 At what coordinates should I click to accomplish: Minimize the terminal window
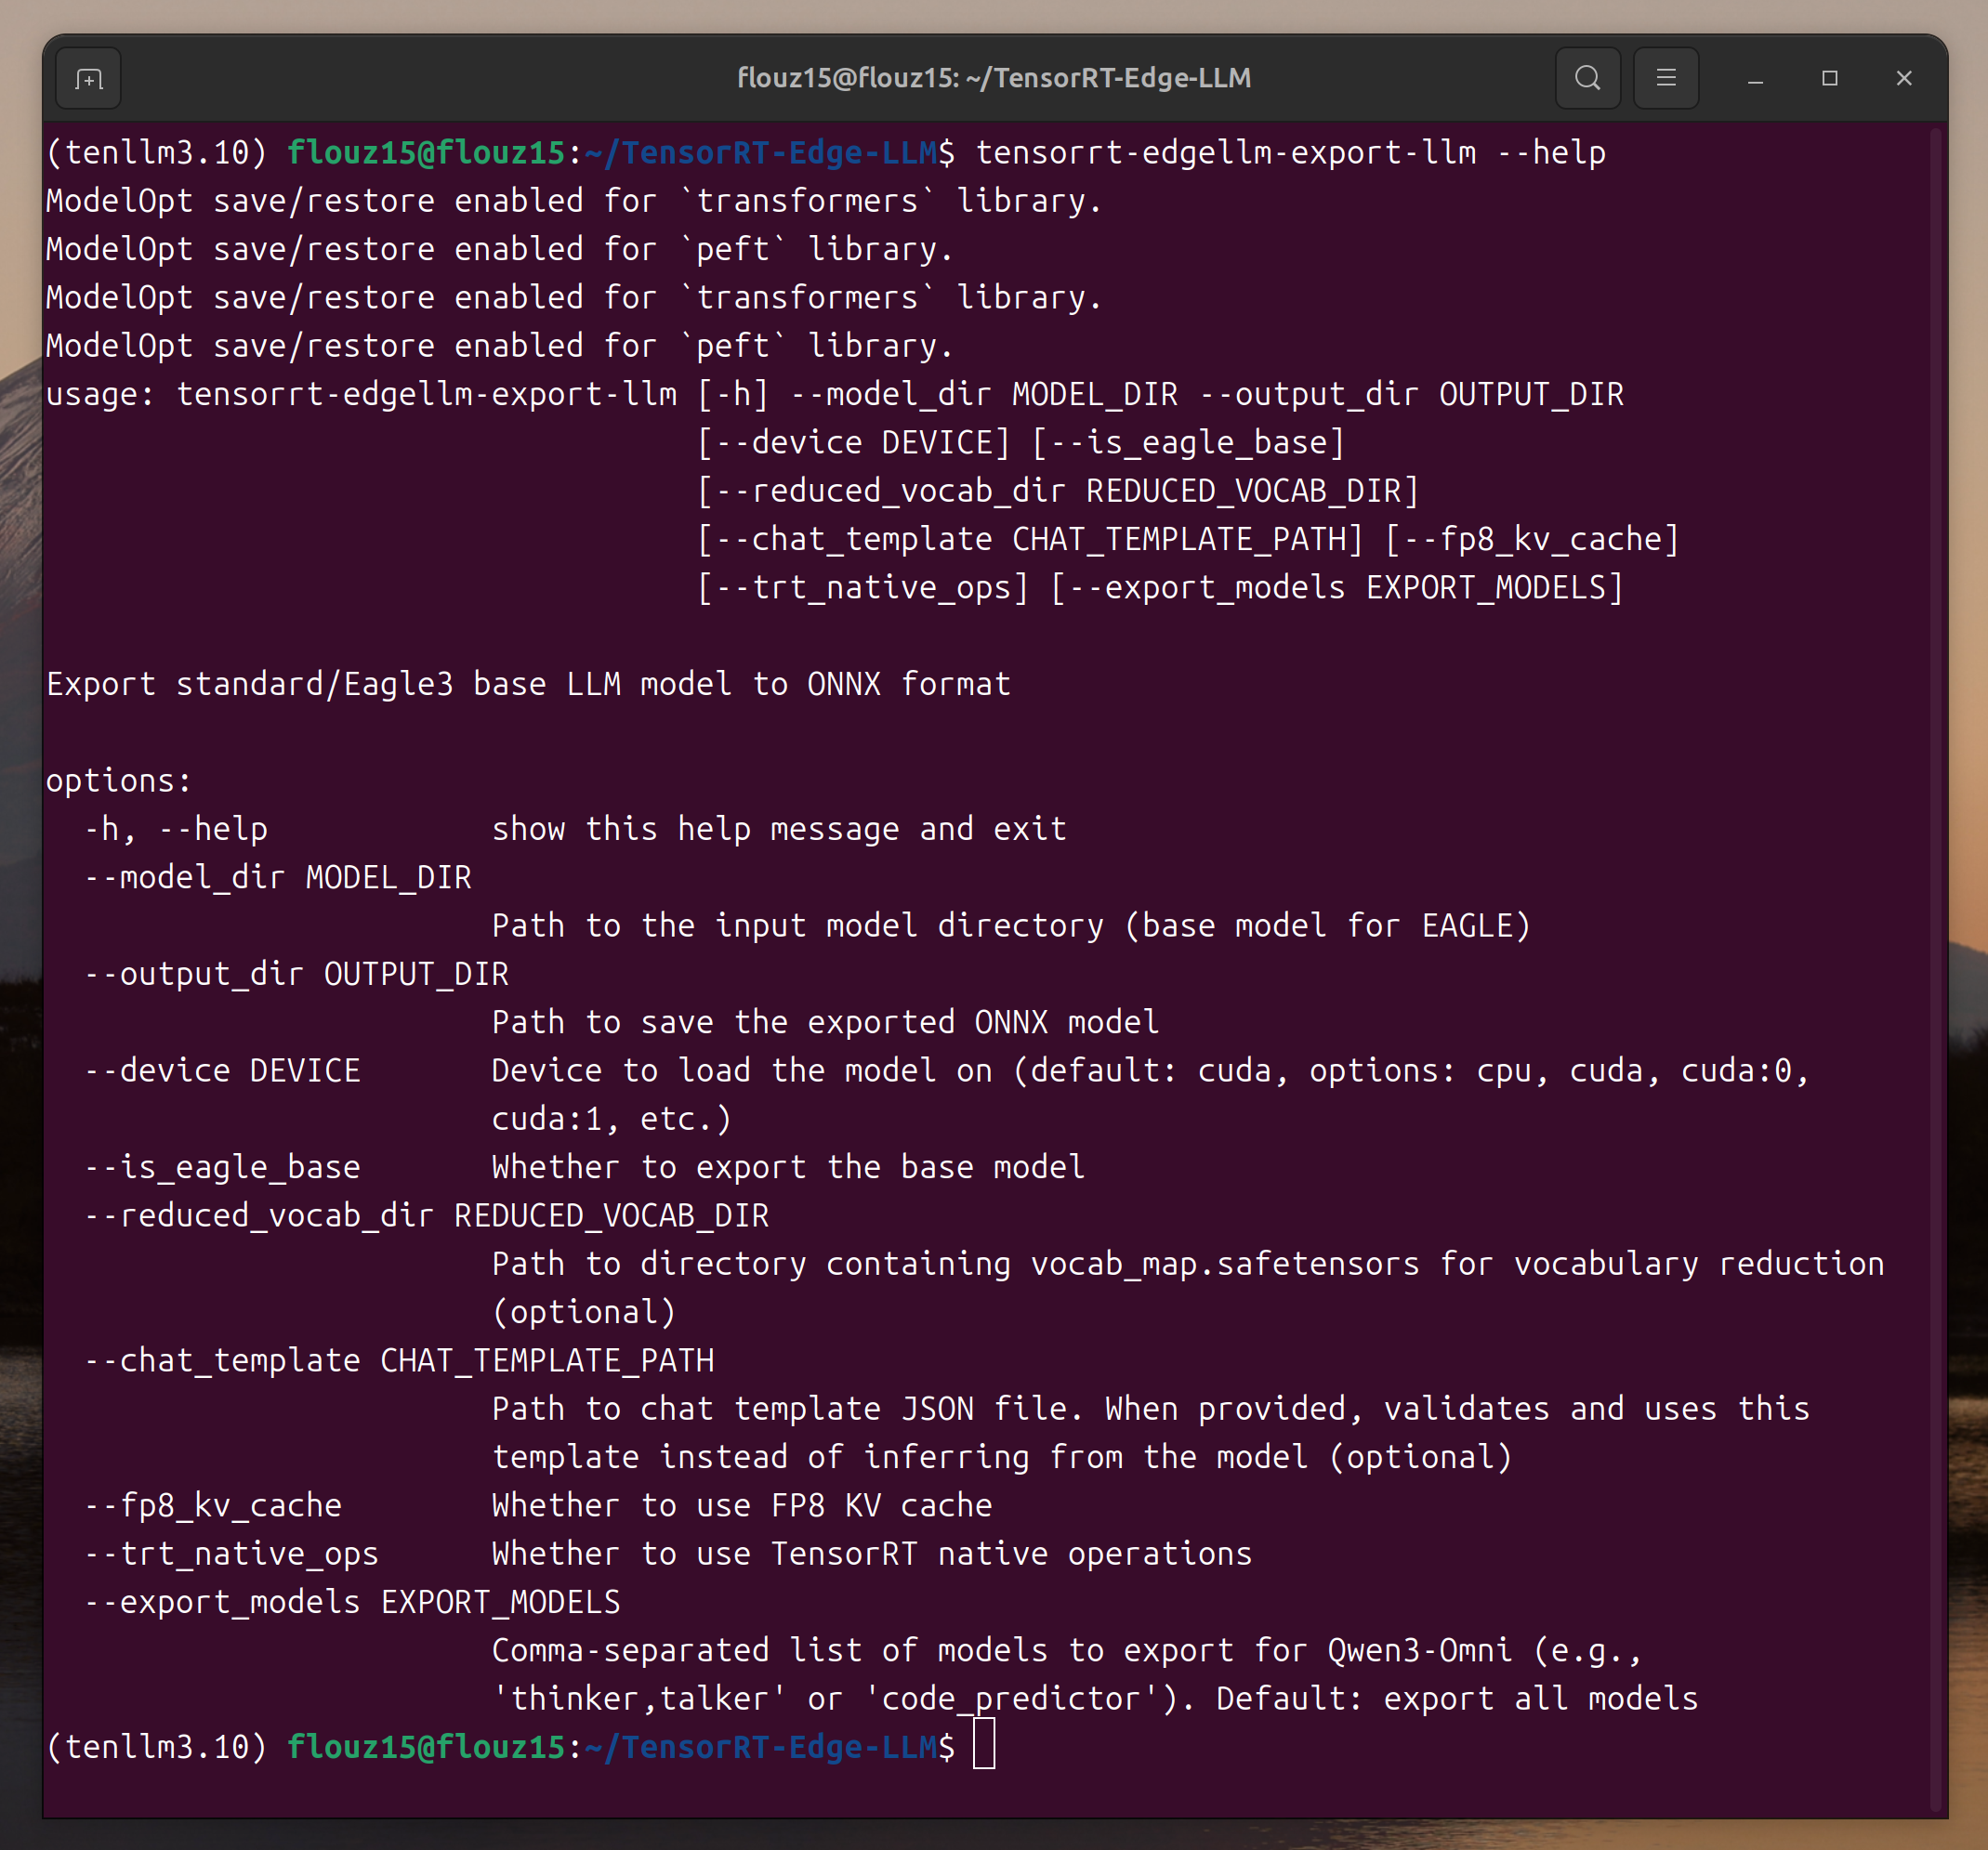[1755, 78]
